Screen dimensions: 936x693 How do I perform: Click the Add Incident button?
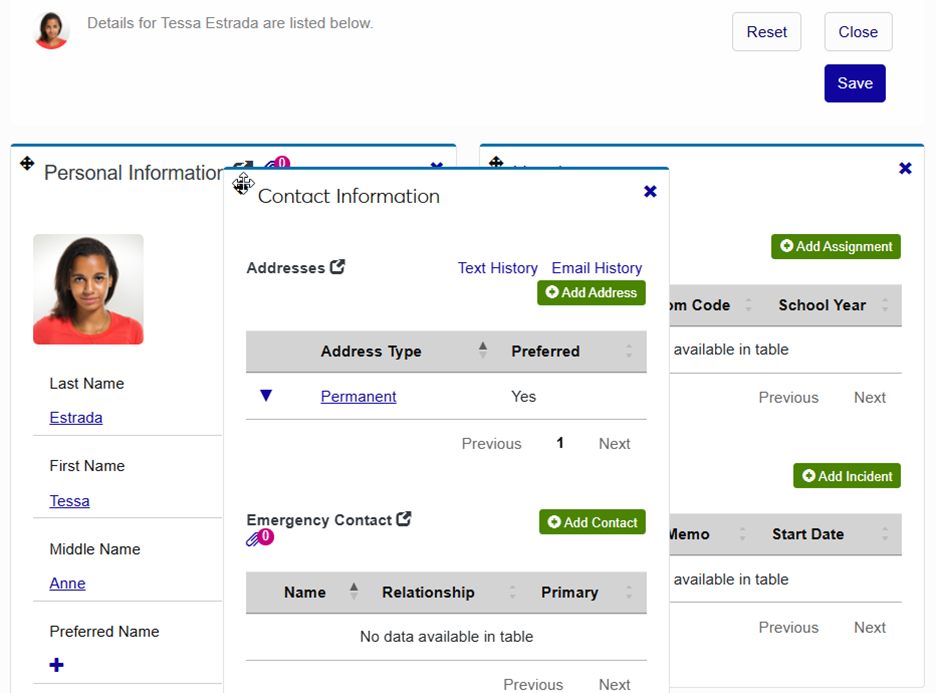tap(846, 476)
